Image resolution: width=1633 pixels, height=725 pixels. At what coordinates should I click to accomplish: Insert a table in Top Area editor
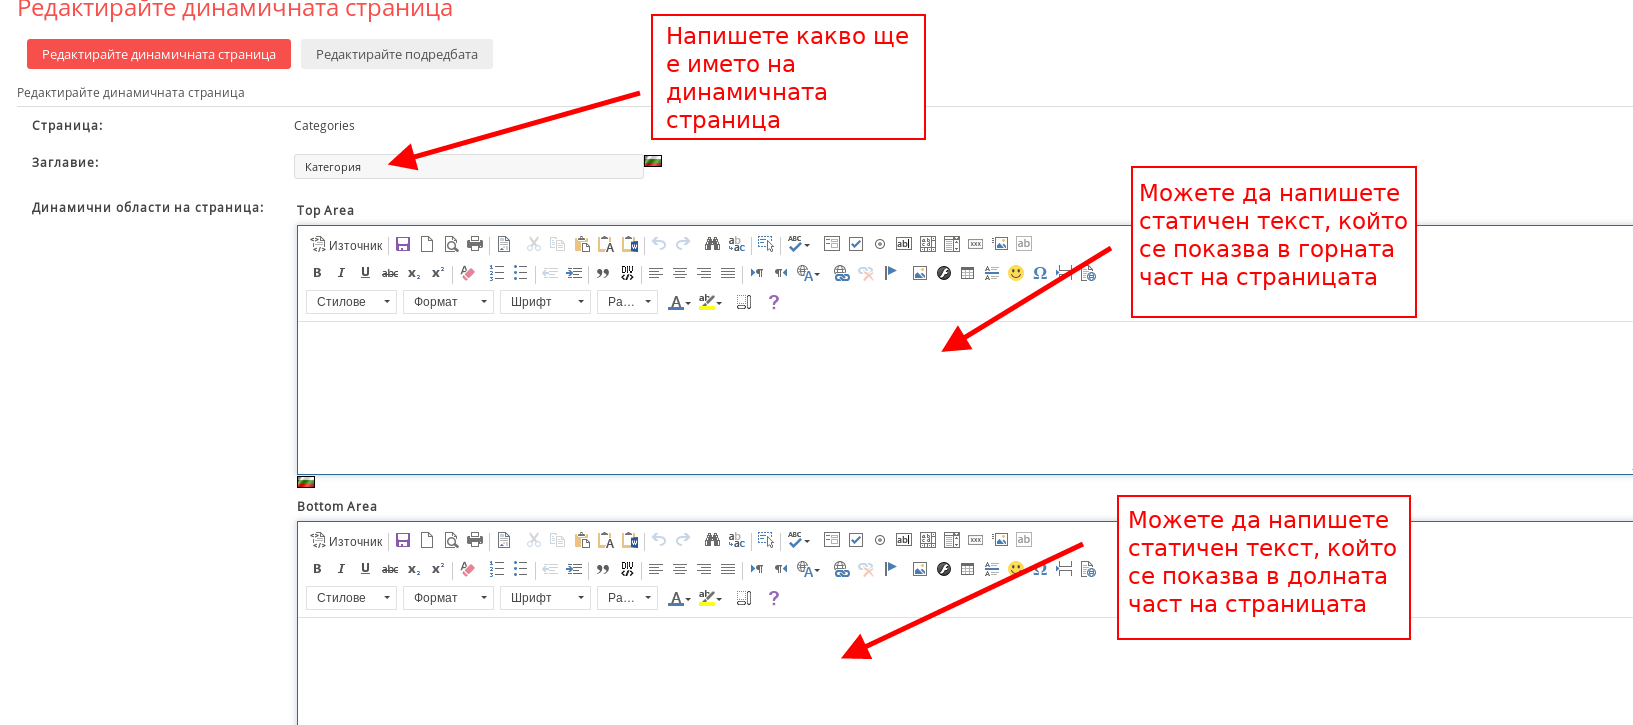(x=967, y=273)
